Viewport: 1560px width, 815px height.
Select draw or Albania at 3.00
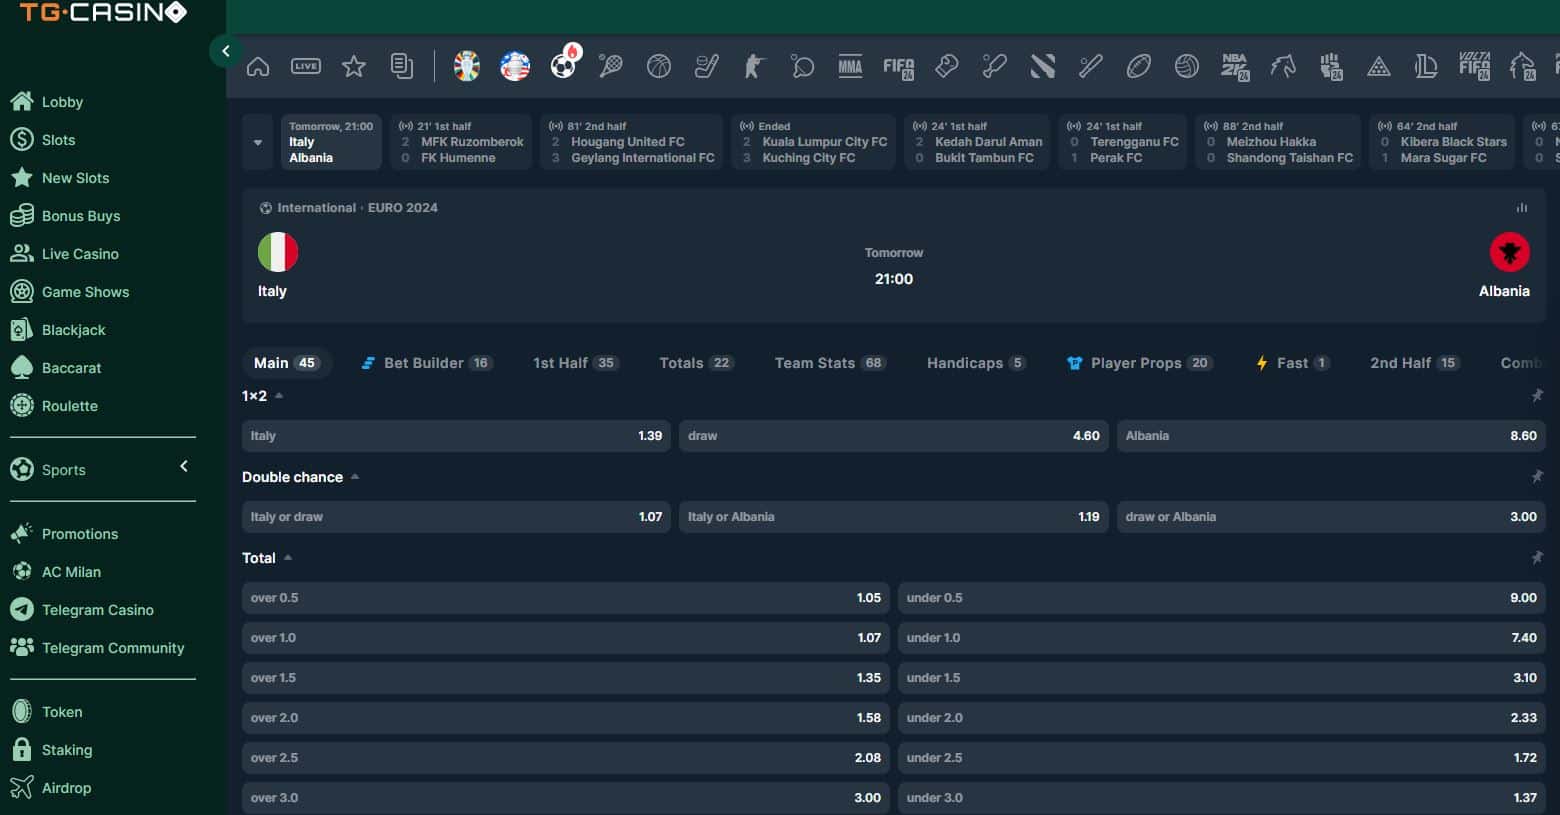click(x=1331, y=517)
